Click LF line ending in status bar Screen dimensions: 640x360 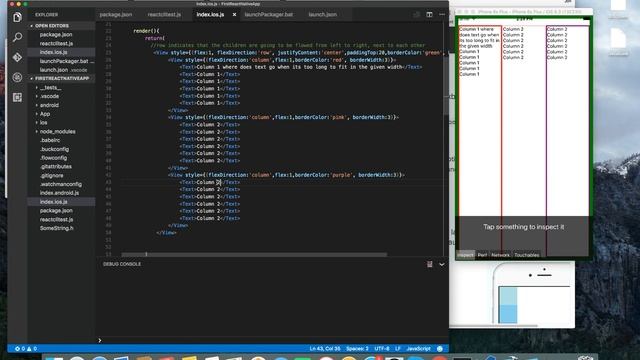398,349
